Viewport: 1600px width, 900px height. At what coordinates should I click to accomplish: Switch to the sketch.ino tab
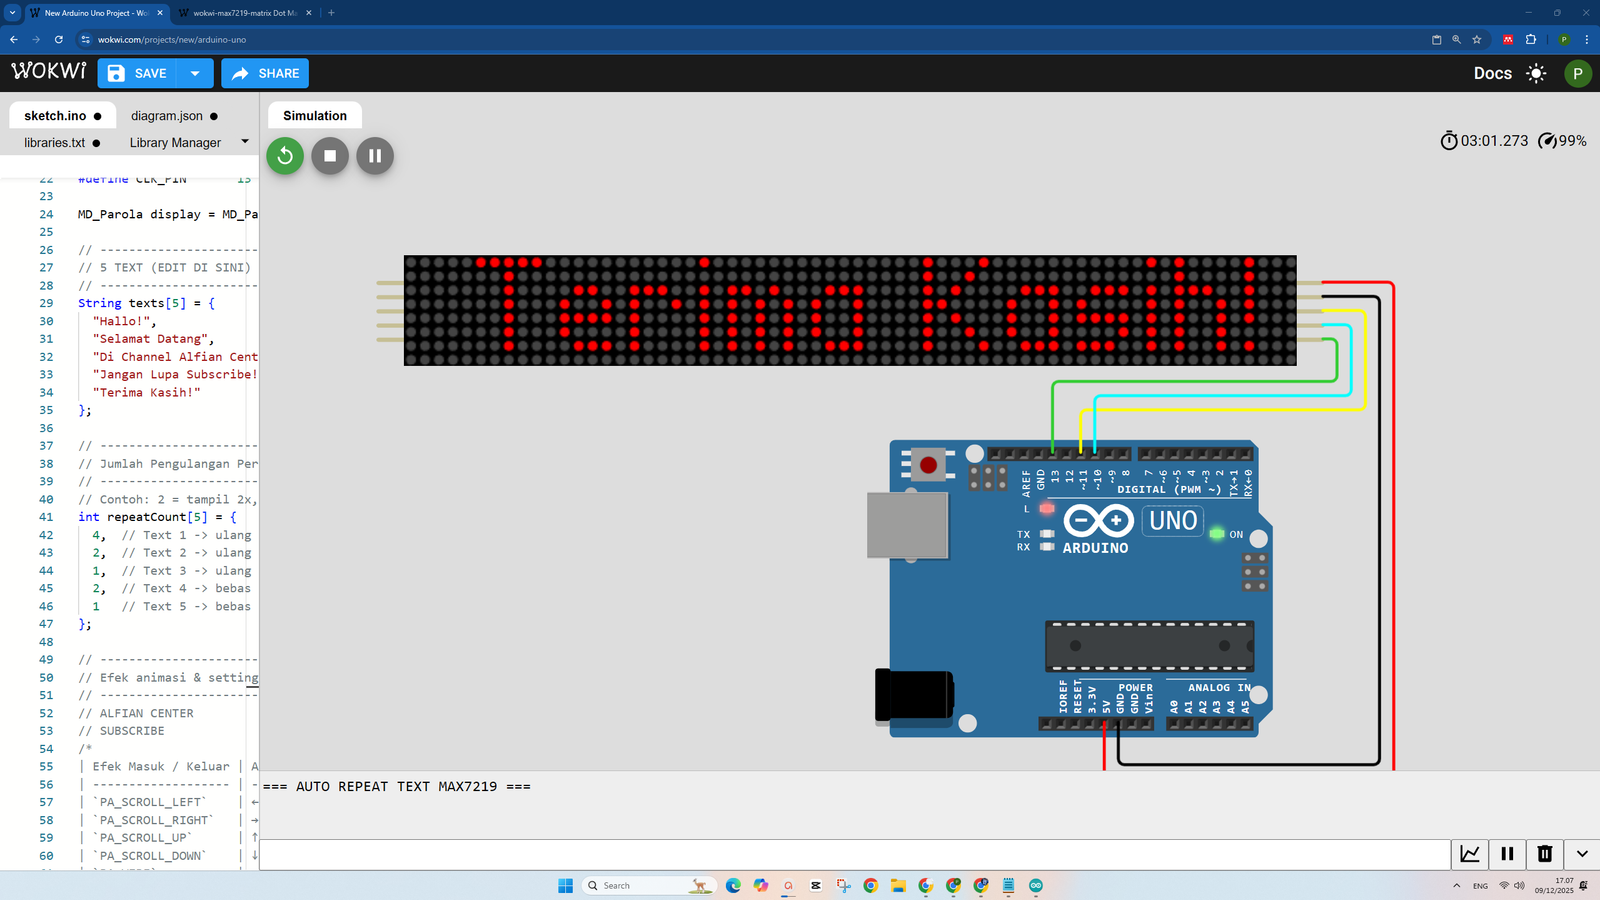tap(63, 116)
